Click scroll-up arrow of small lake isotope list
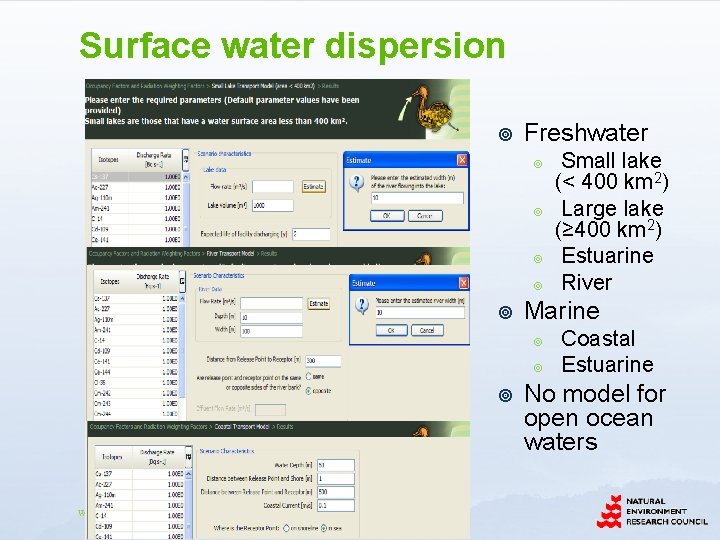 [x=186, y=177]
